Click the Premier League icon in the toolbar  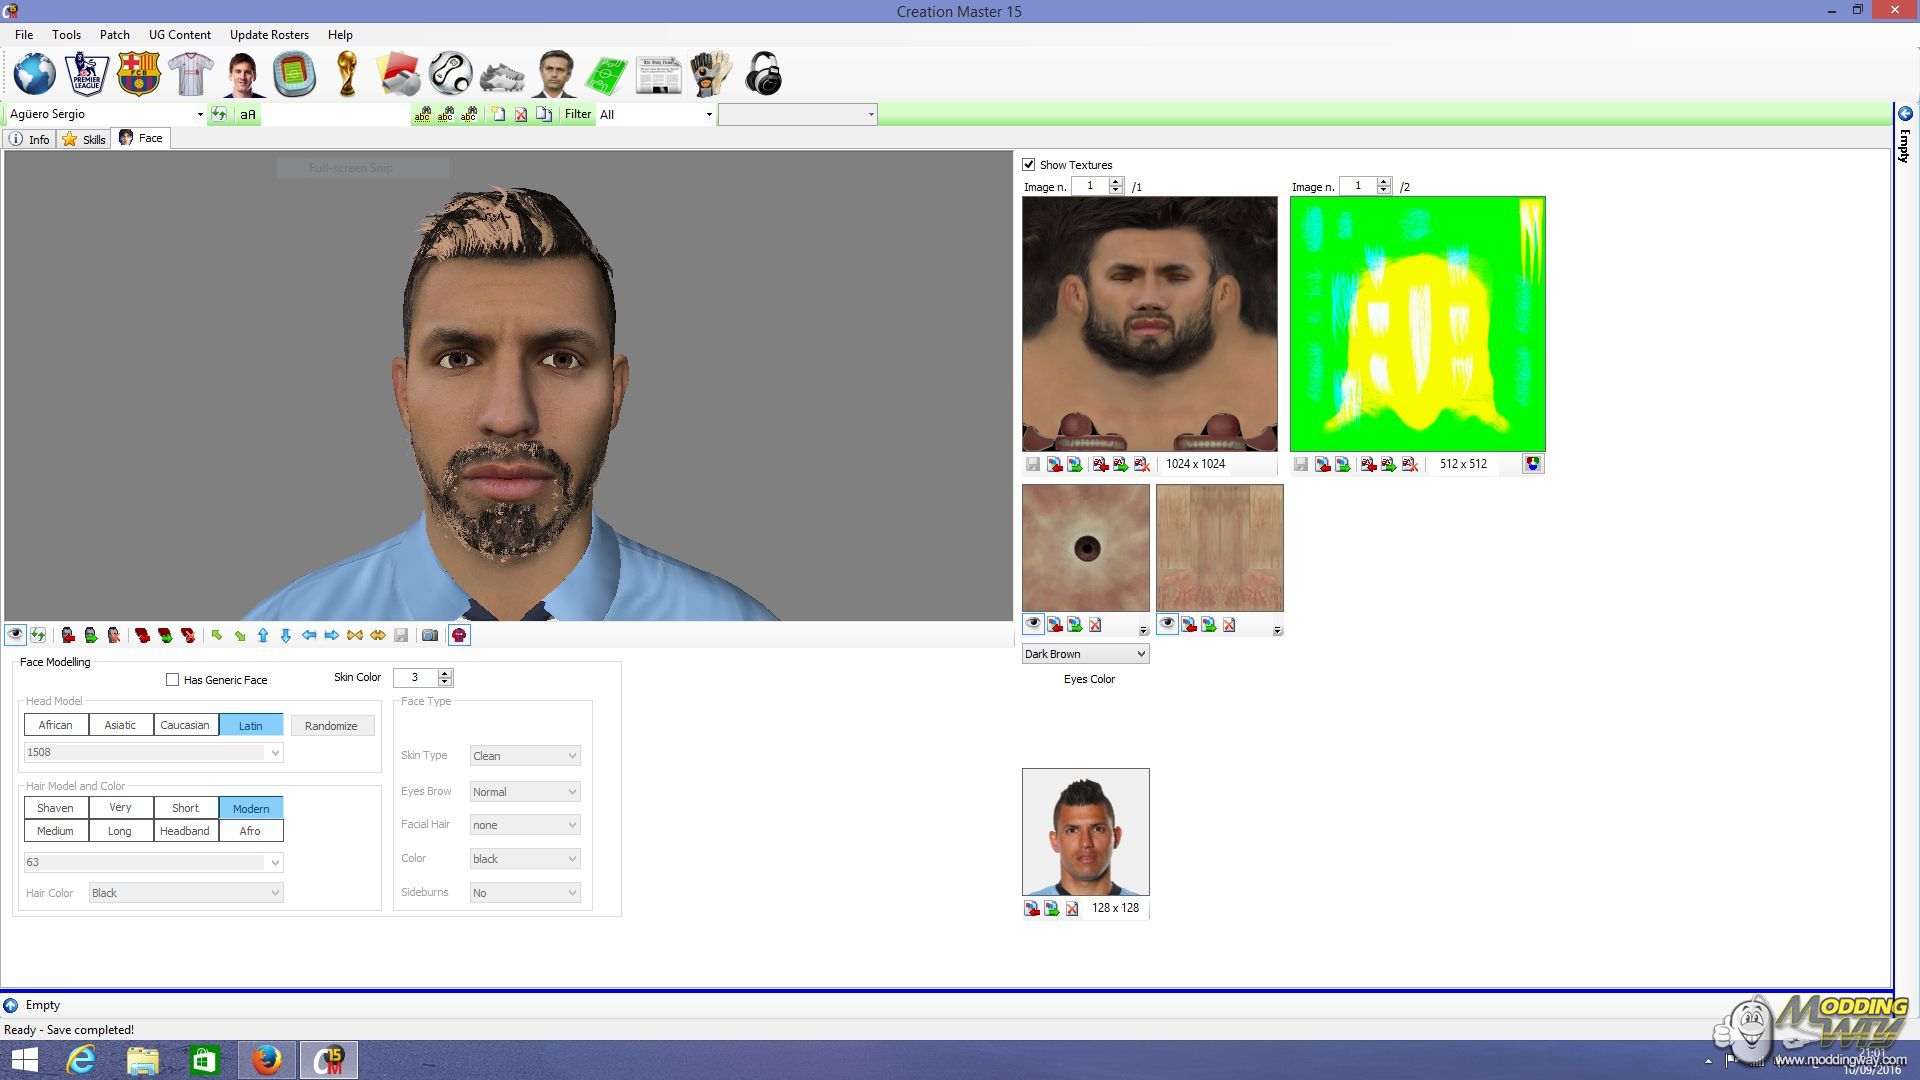pos(86,74)
